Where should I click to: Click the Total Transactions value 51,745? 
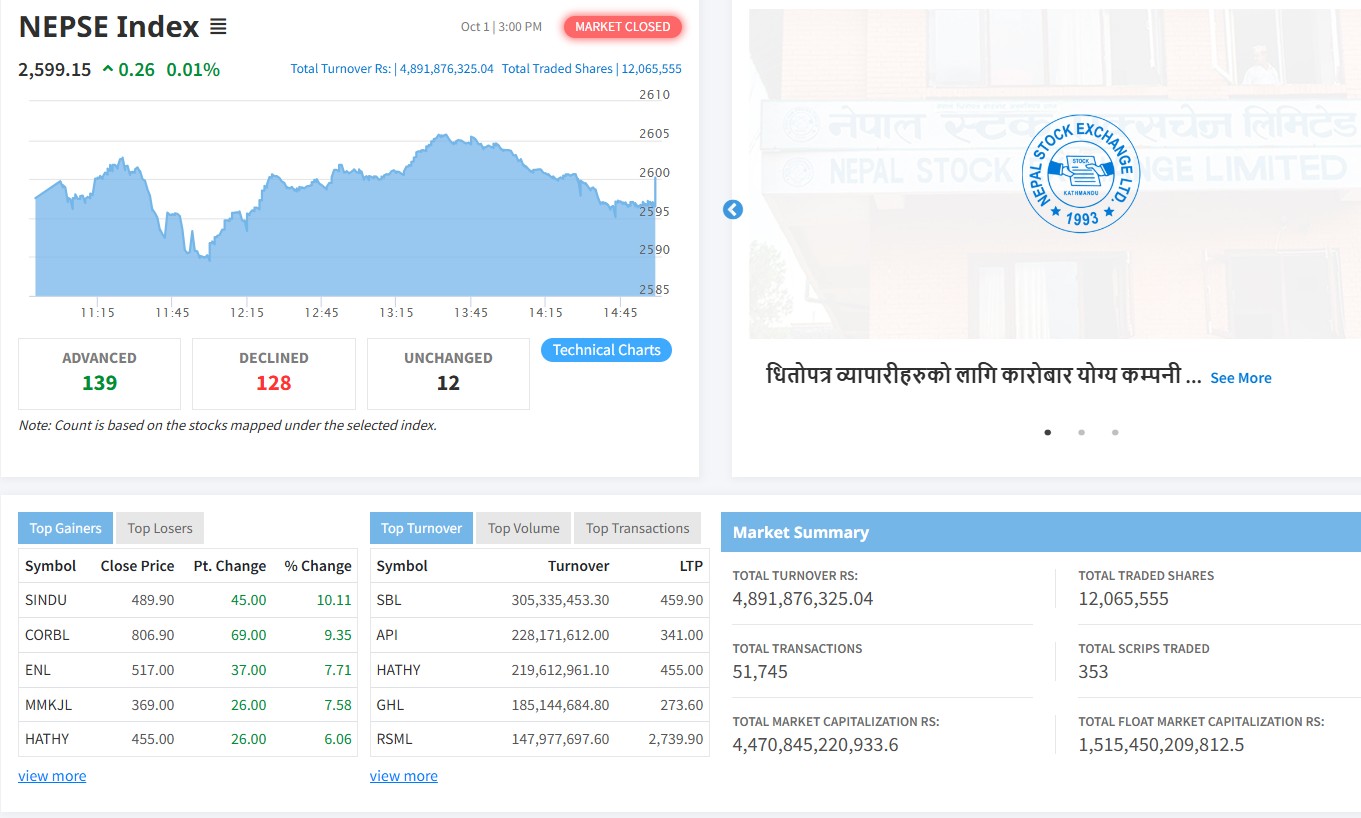pyautogui.click(x=760, y=672)
